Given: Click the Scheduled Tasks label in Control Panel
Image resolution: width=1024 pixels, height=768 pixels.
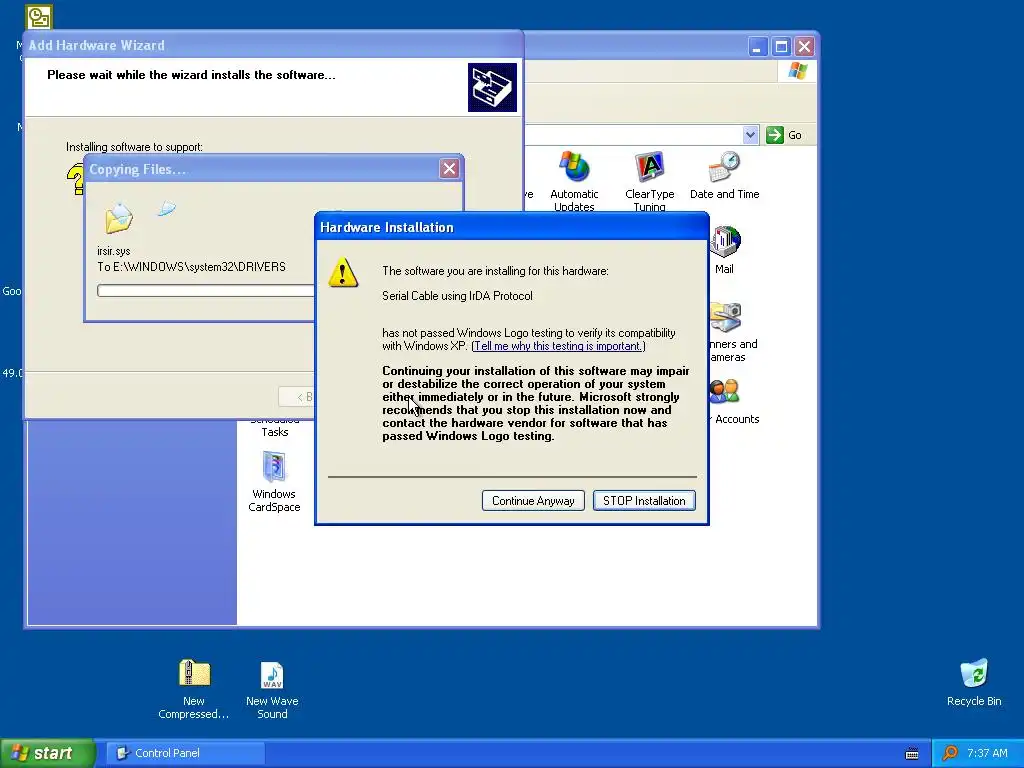Looking at the screenshot, I should click(274, 428).
